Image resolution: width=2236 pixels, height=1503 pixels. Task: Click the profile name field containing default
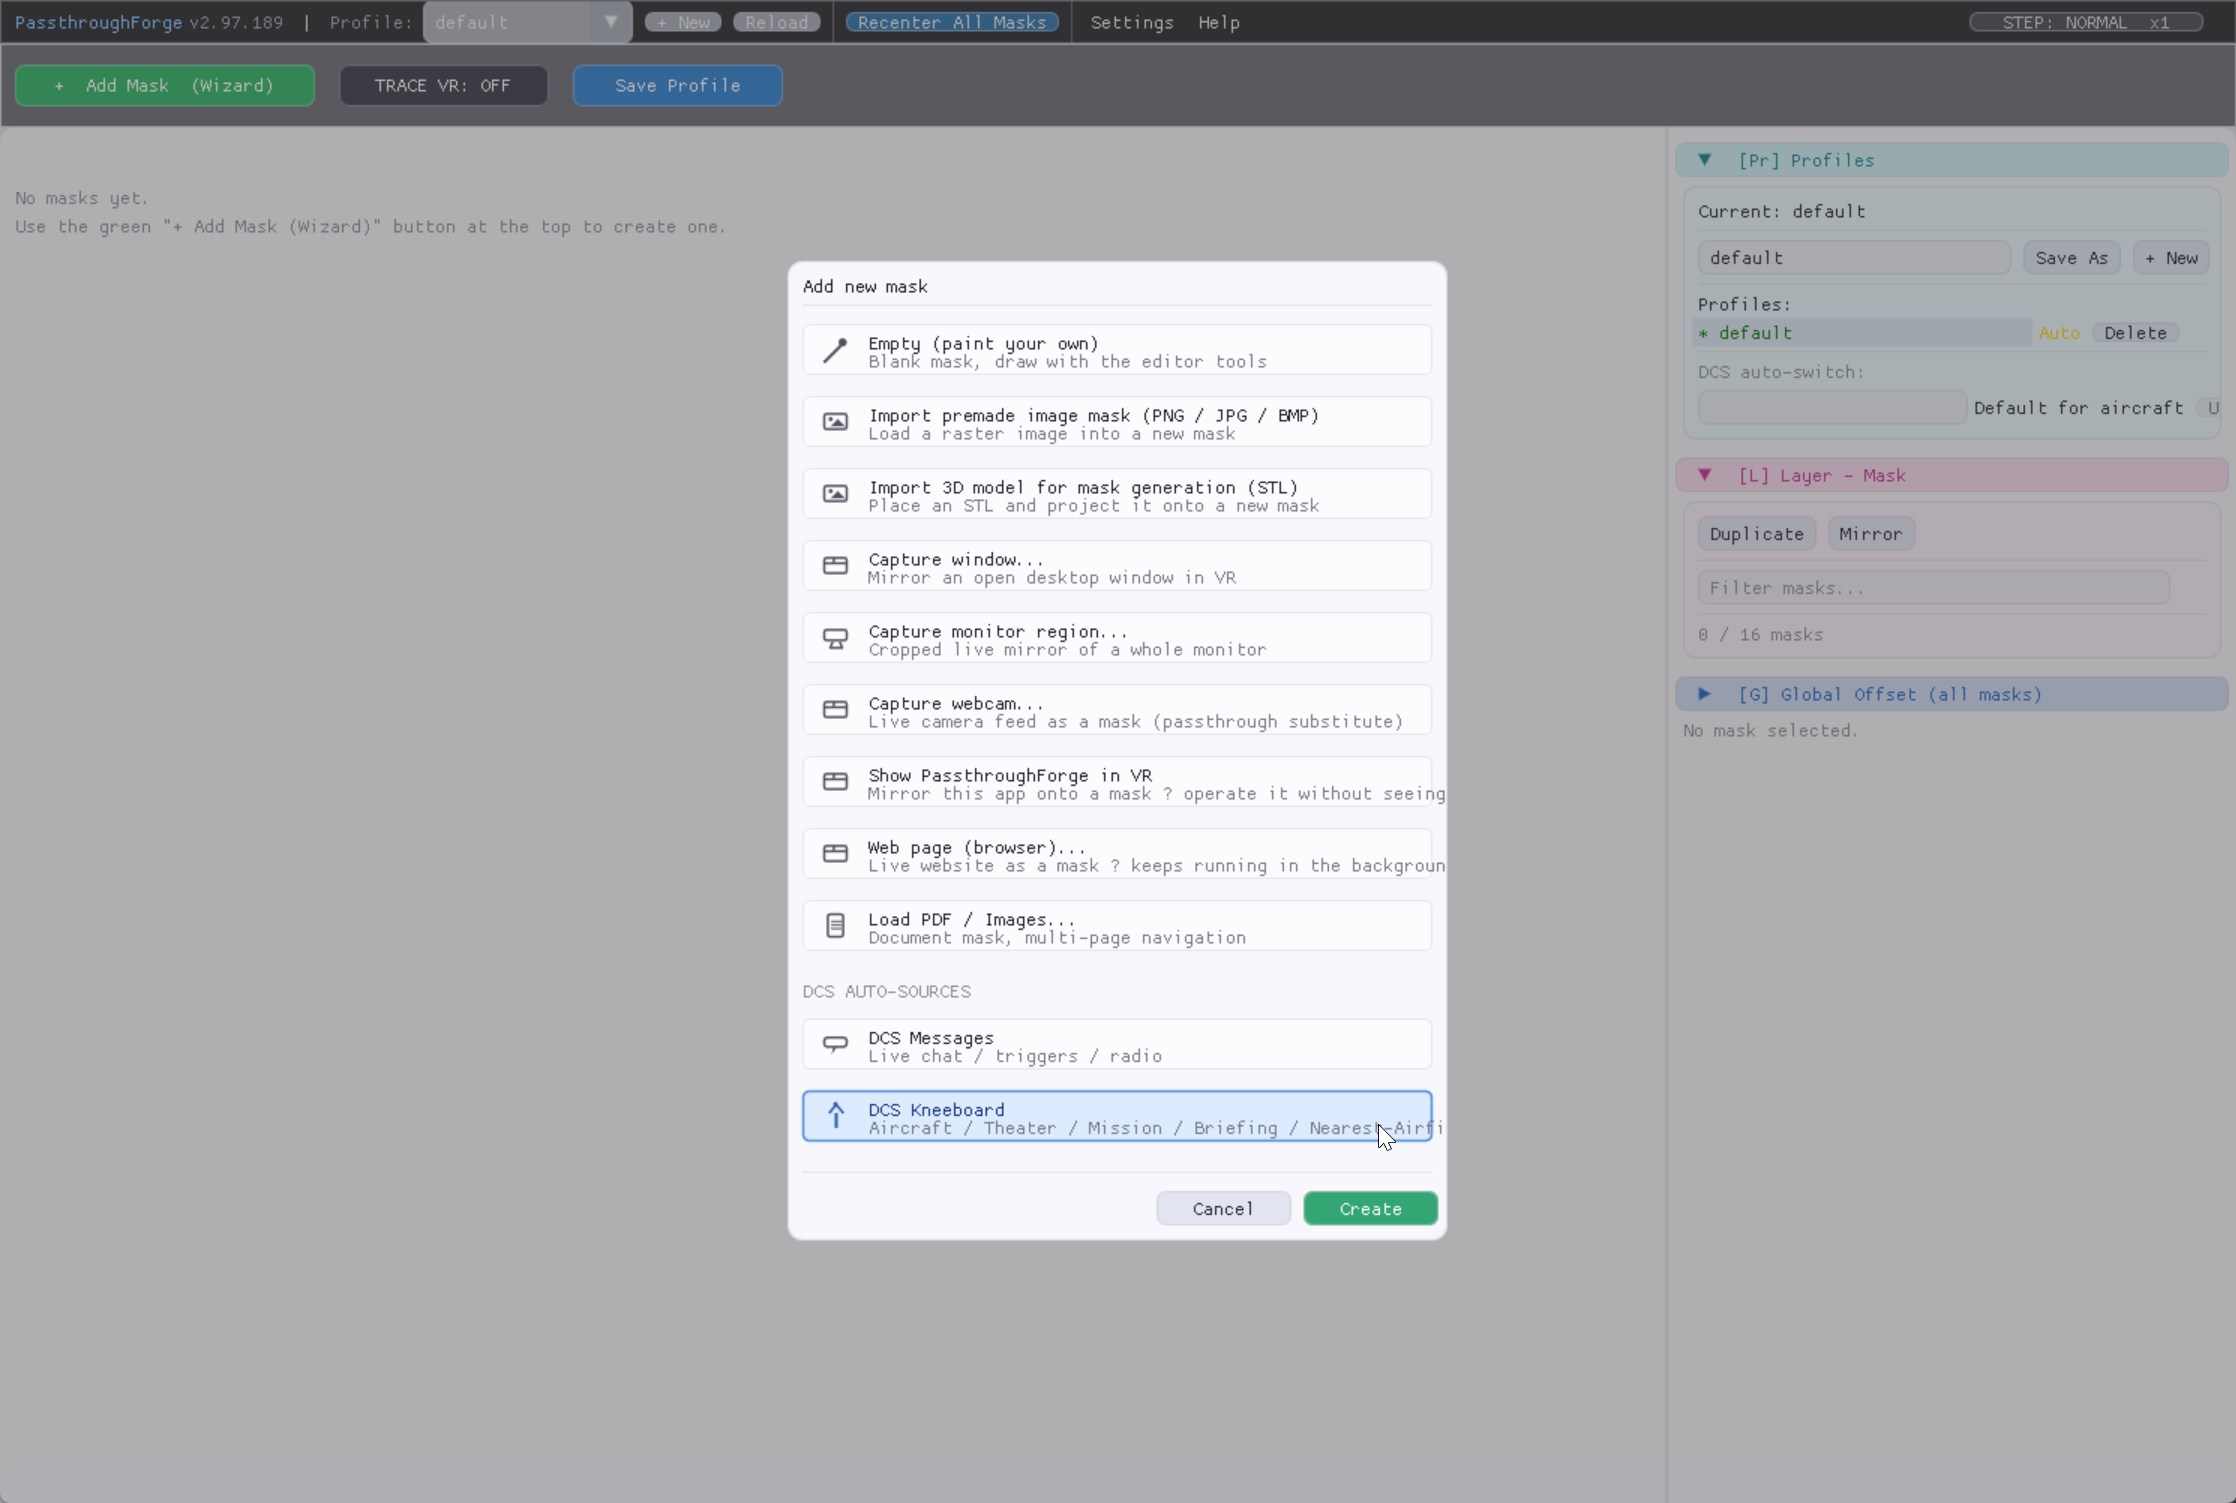coord(1853,257)
